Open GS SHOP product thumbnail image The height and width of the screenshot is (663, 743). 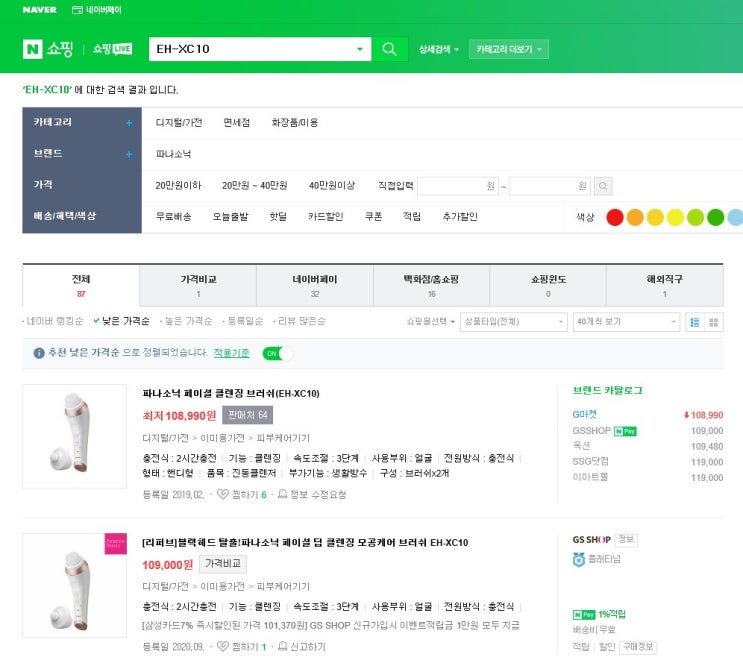74,585
